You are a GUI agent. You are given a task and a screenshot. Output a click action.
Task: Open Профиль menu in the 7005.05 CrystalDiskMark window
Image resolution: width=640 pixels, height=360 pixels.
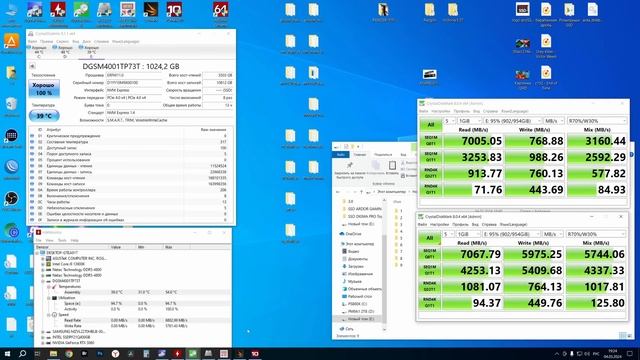[462, 111]
